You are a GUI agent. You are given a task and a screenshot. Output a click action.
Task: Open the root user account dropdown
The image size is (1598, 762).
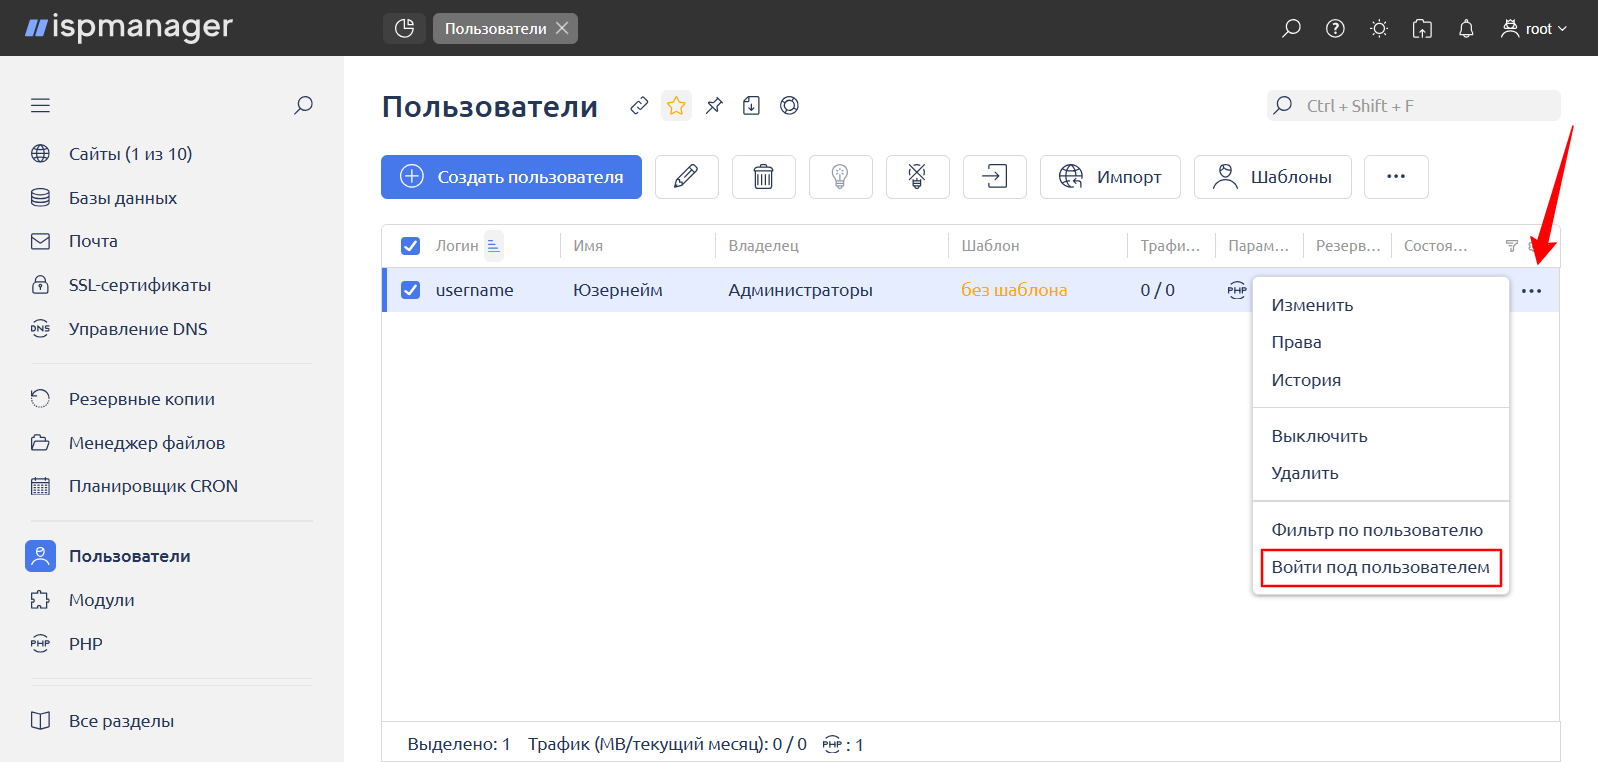[x=1534, y=29]
